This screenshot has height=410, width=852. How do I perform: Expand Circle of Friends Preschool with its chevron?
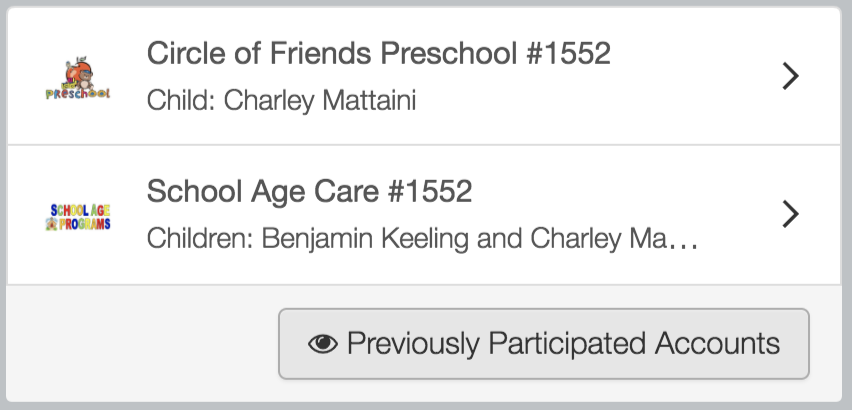pos(791,75)
